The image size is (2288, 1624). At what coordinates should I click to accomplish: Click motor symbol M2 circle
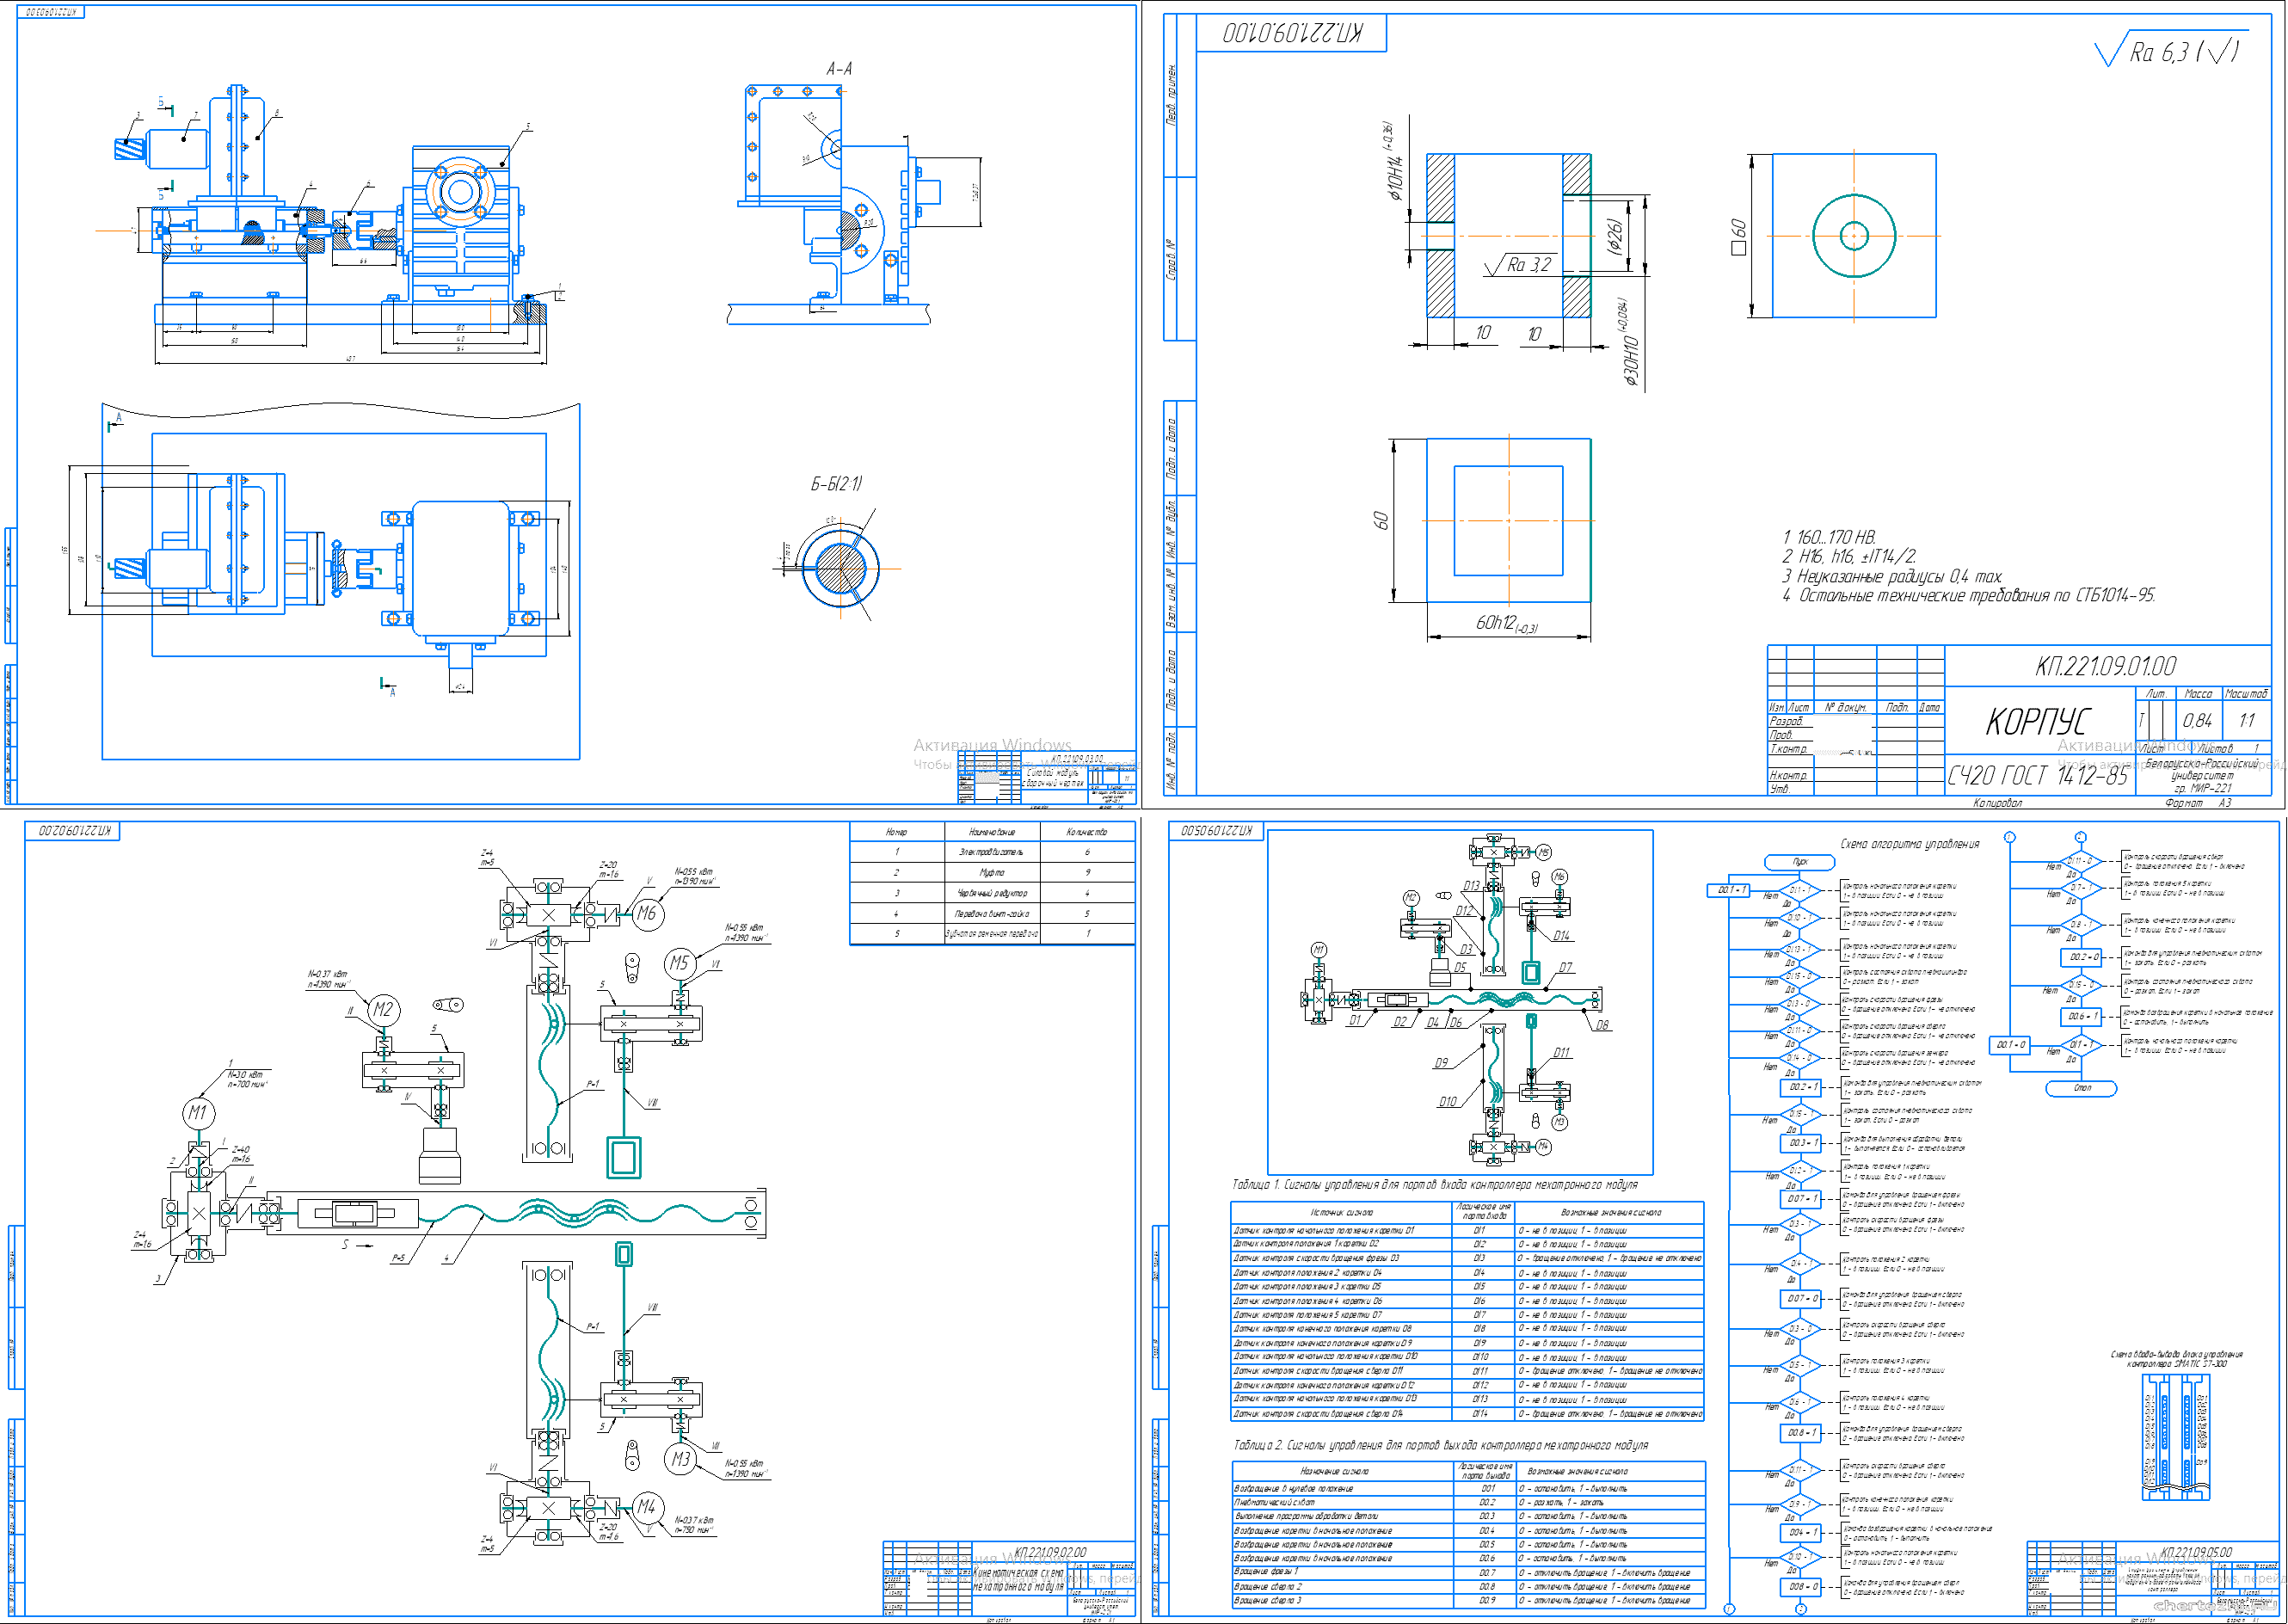pyautogui.click(x=382, y=1009)
